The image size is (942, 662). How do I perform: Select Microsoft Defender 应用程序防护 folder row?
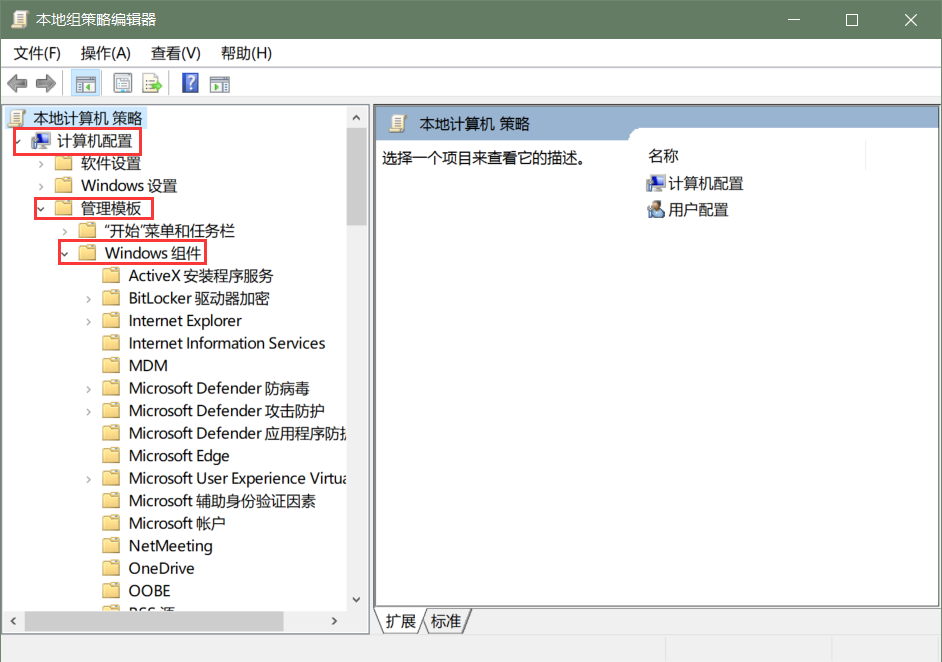(224, 433)
